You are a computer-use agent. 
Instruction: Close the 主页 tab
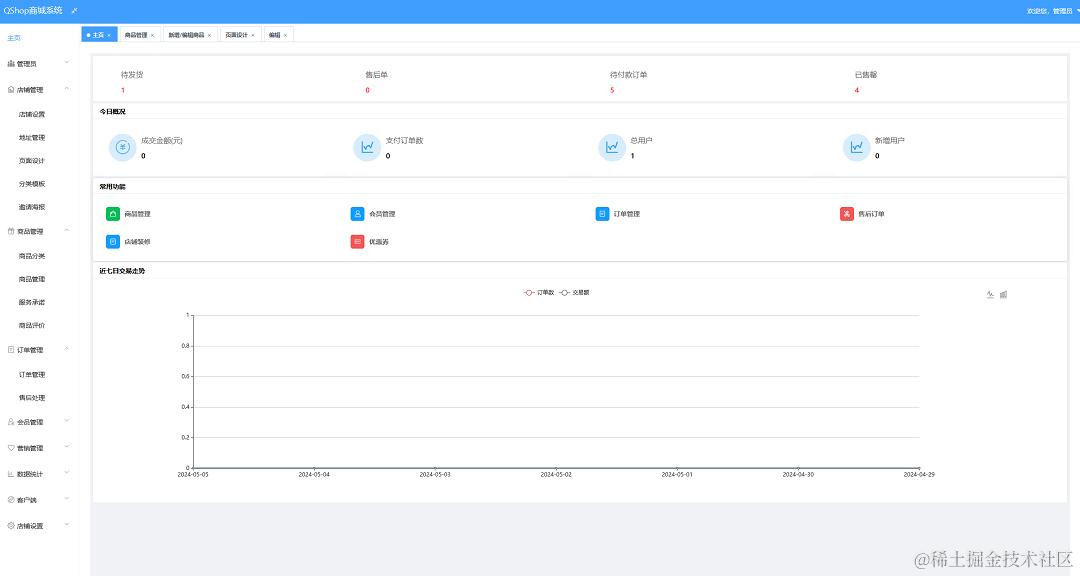(x=109, y=35)
